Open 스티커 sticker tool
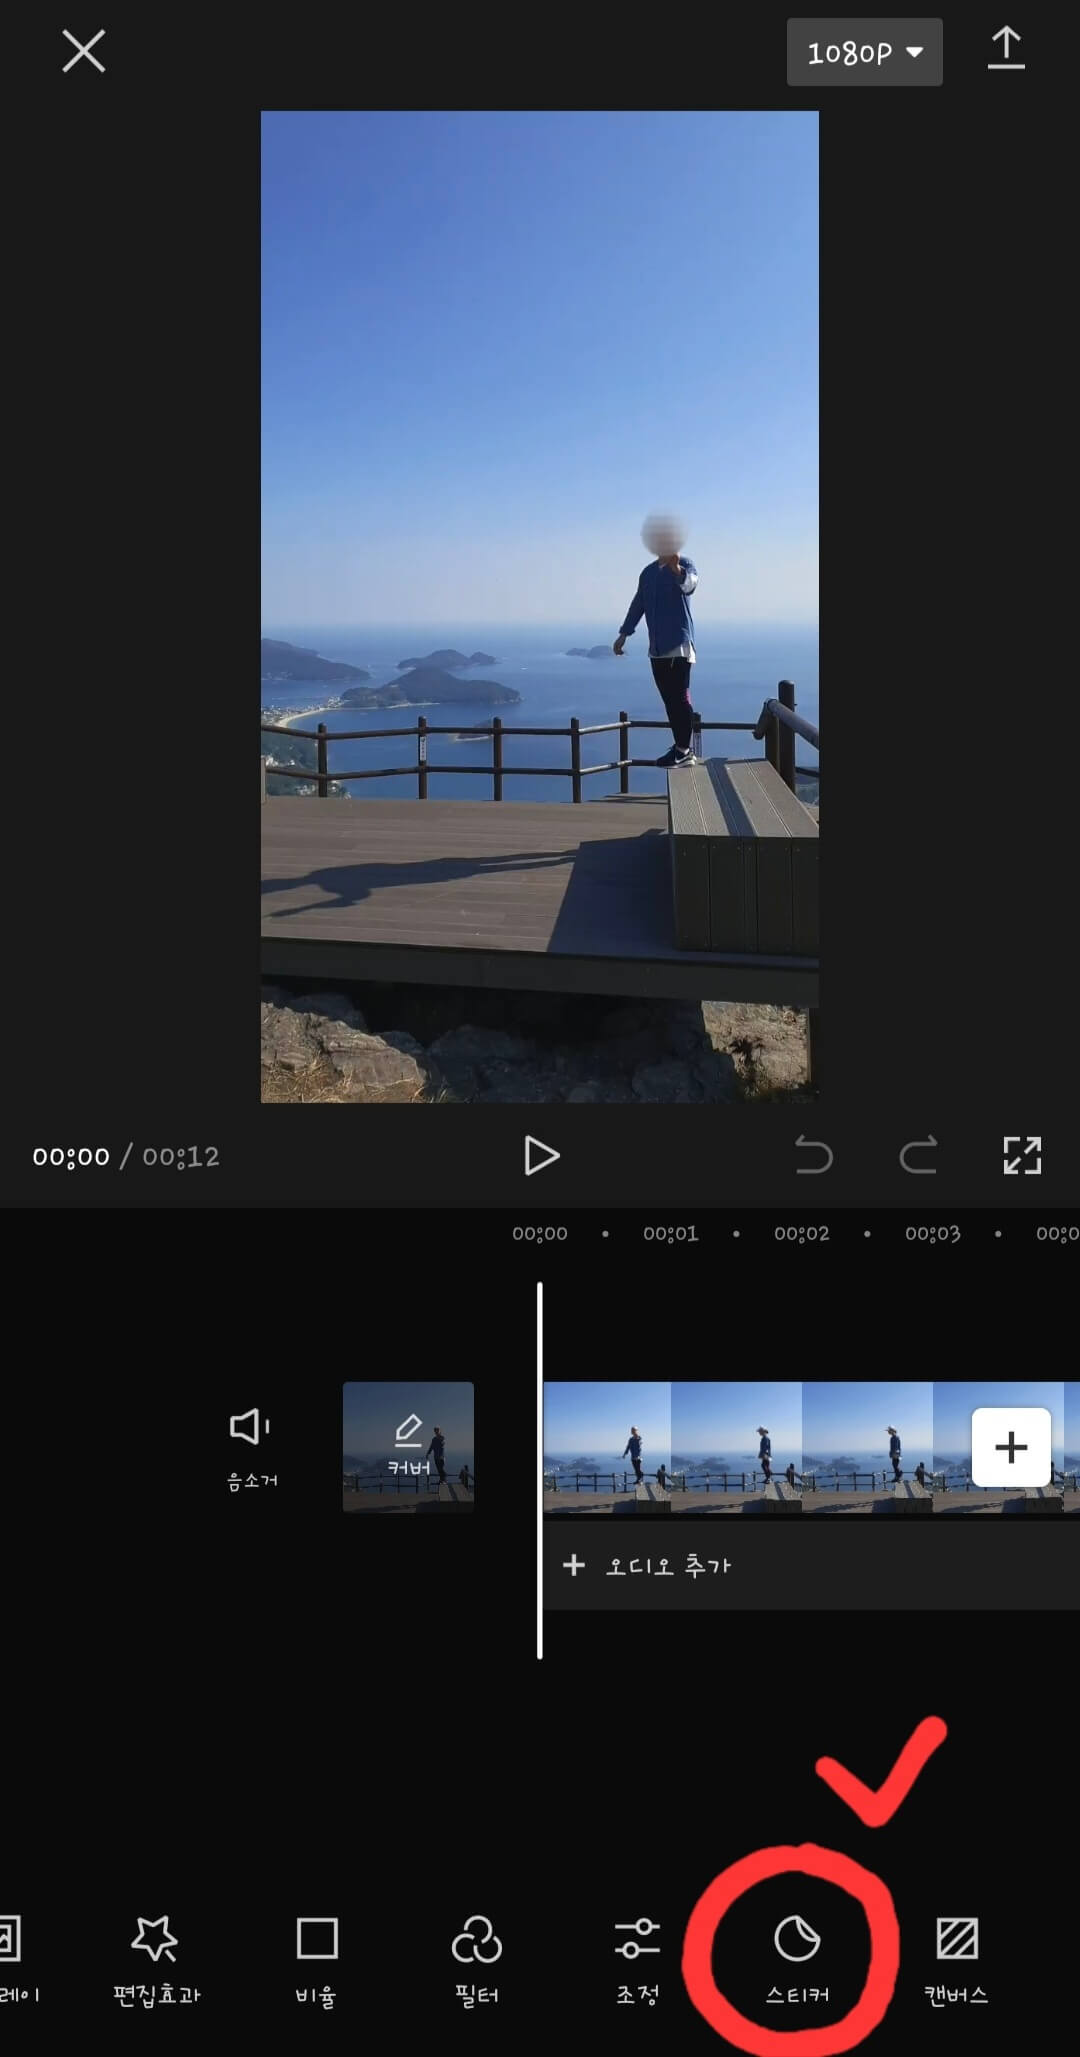Viewport: 1080px width, 2057px height. [x=797, y=1962]
